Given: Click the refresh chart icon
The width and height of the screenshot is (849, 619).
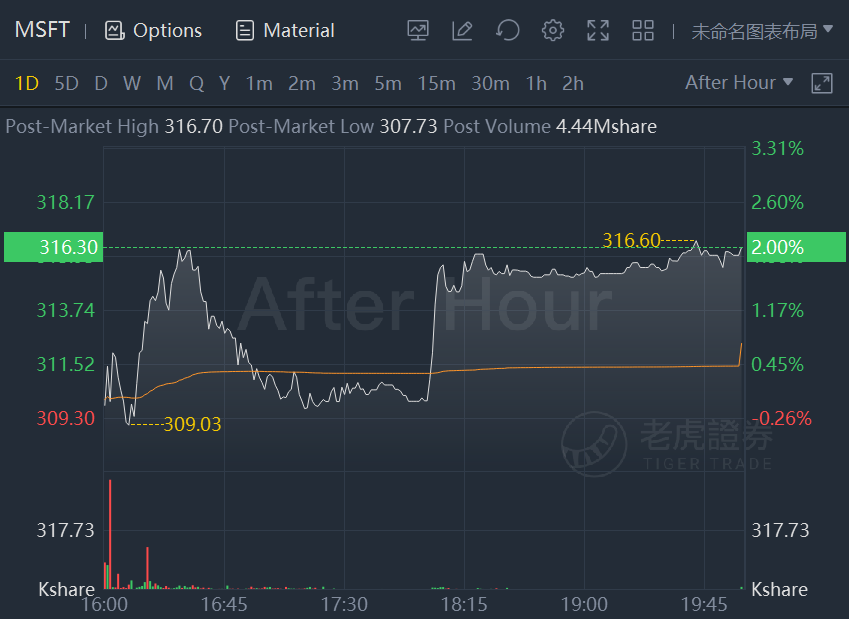Looking at the screenshot, I should tap(507, 30).
